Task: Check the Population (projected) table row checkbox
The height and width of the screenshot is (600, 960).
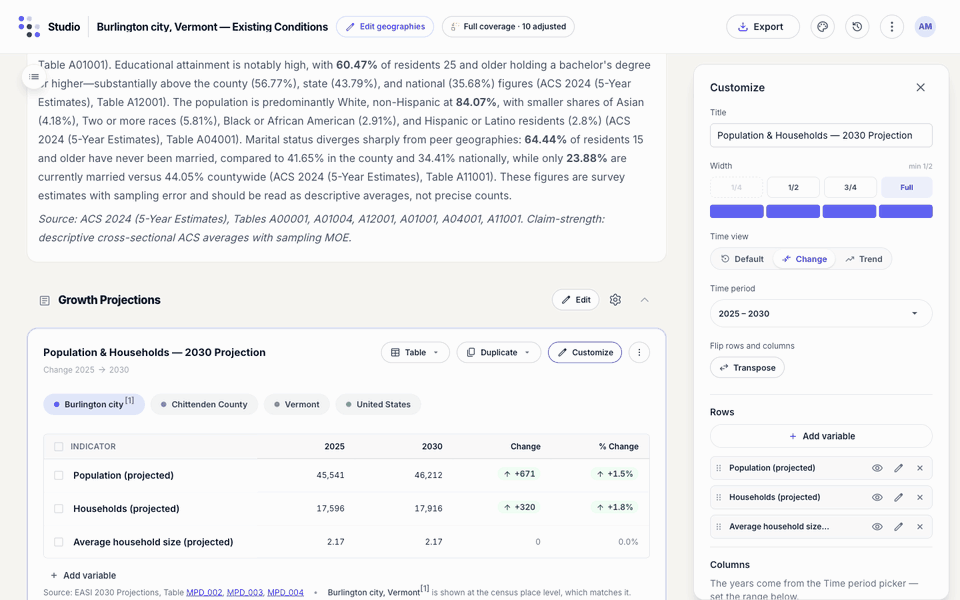Action: pos(59,476)
